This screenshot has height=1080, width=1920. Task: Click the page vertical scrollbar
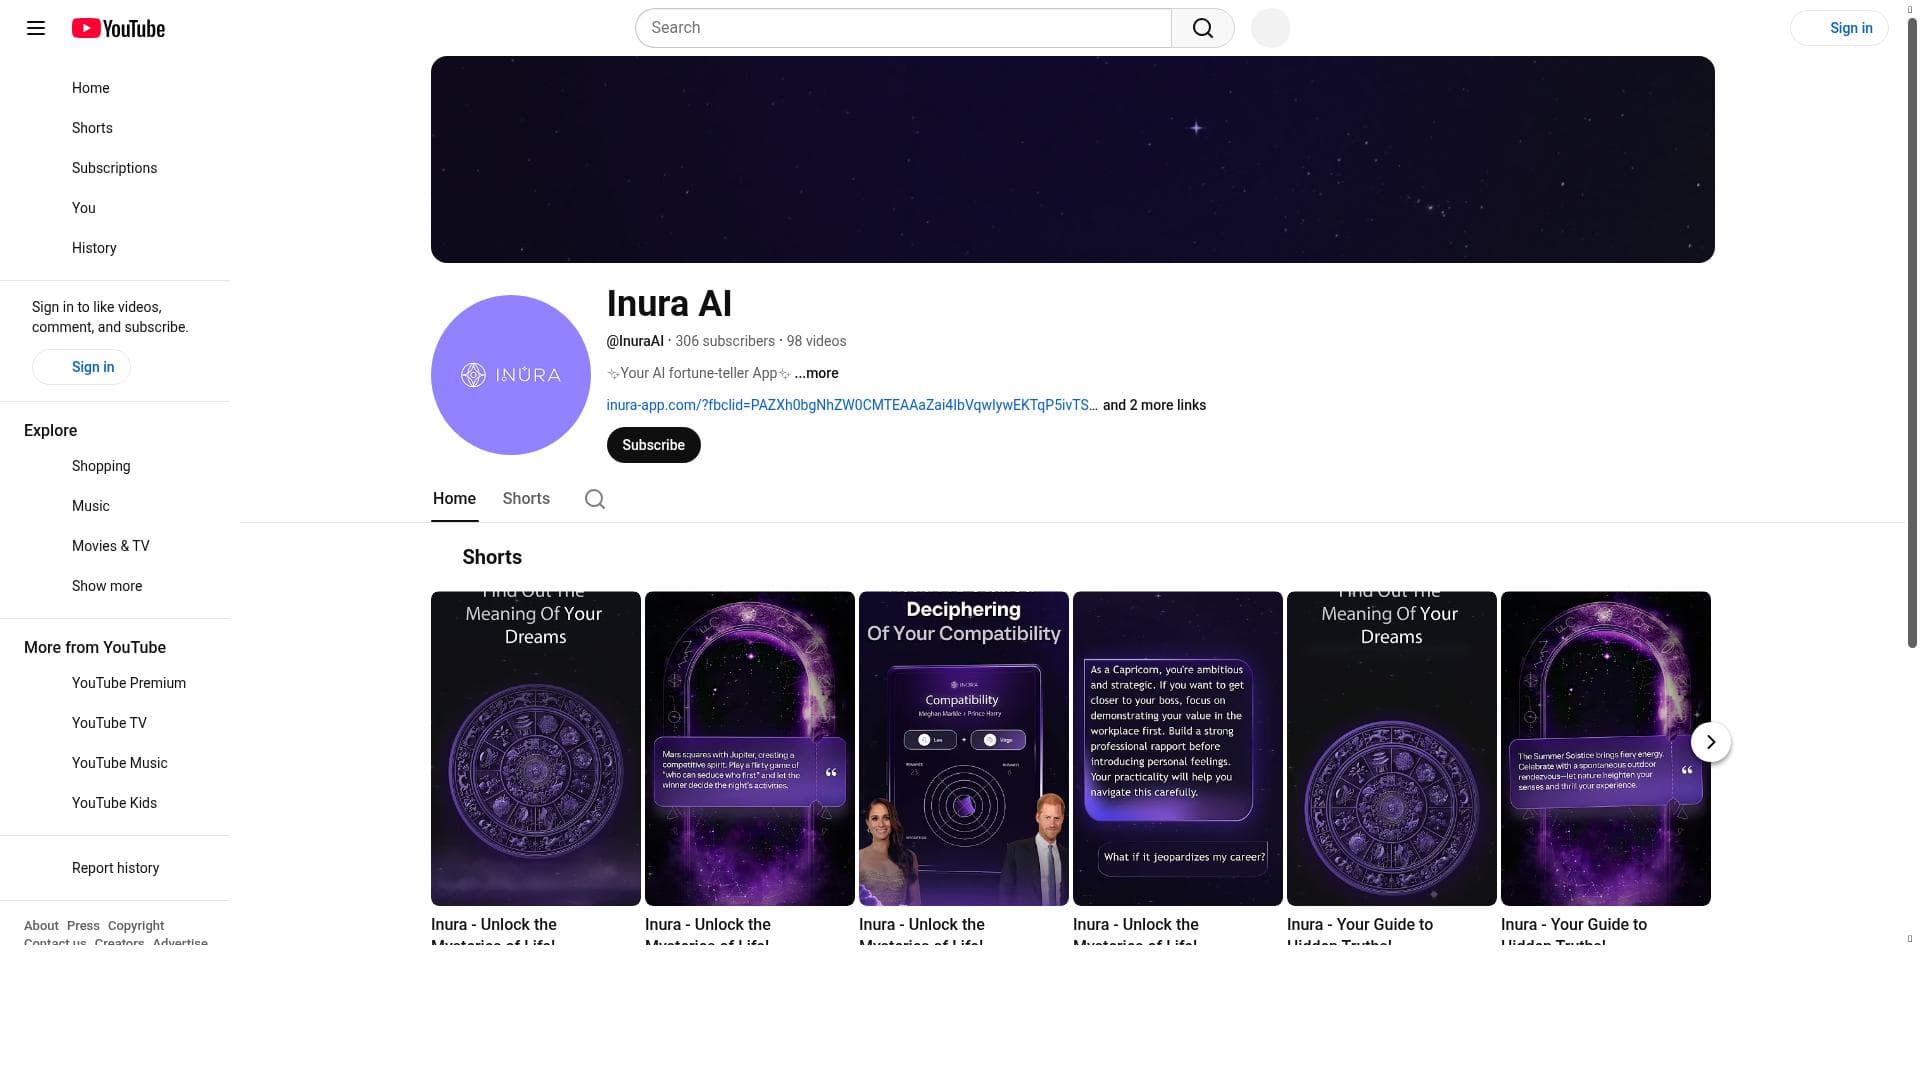(x=1912, y=330)
